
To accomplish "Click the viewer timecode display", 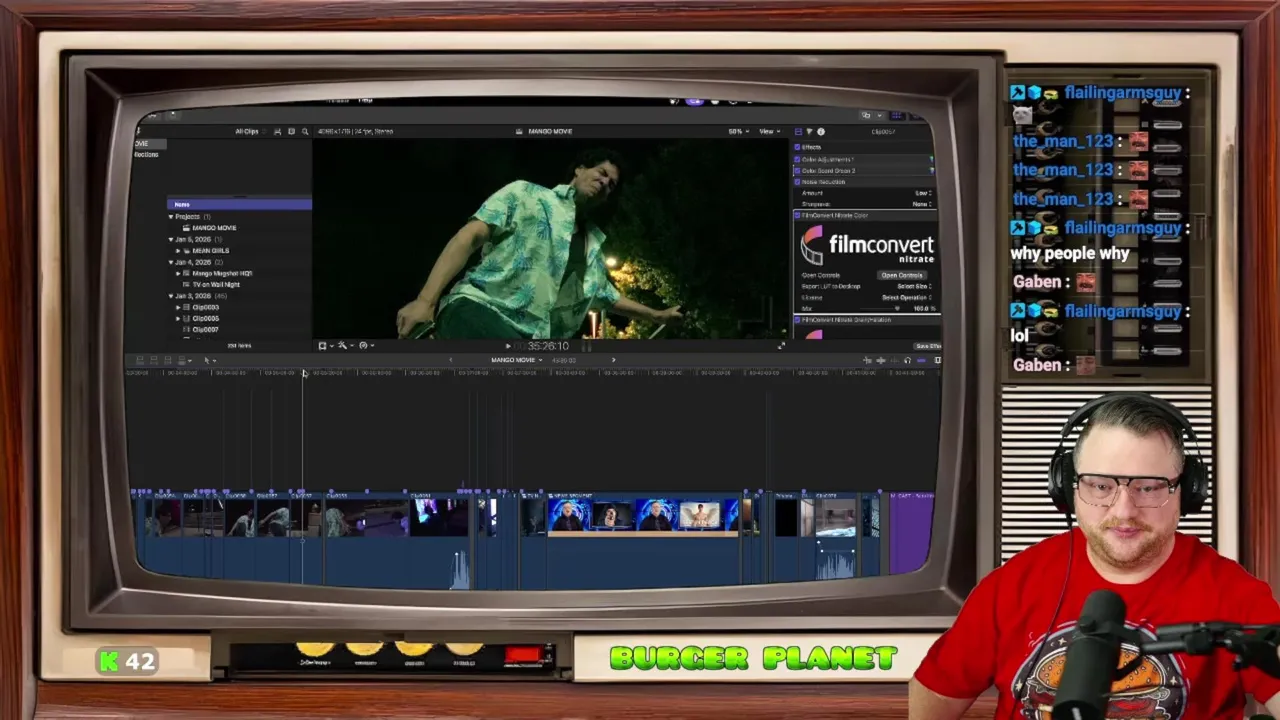I will click(x=548, y=346).
